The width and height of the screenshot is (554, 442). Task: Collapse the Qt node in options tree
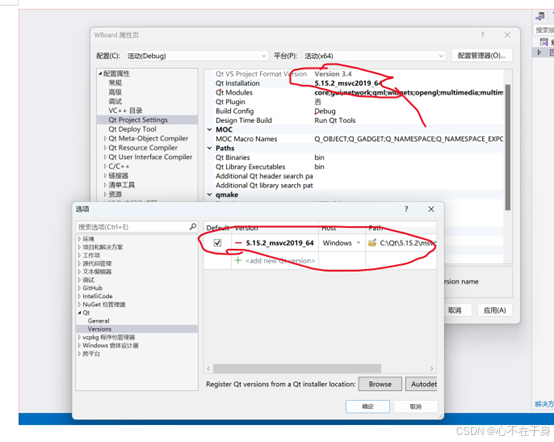(79, 313)
